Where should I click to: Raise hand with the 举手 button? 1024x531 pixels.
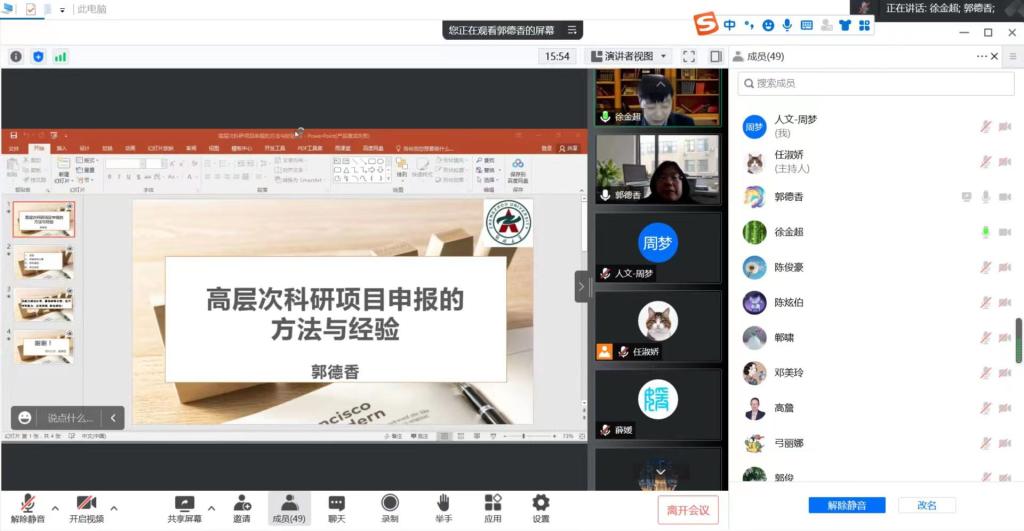coord(442,508)
